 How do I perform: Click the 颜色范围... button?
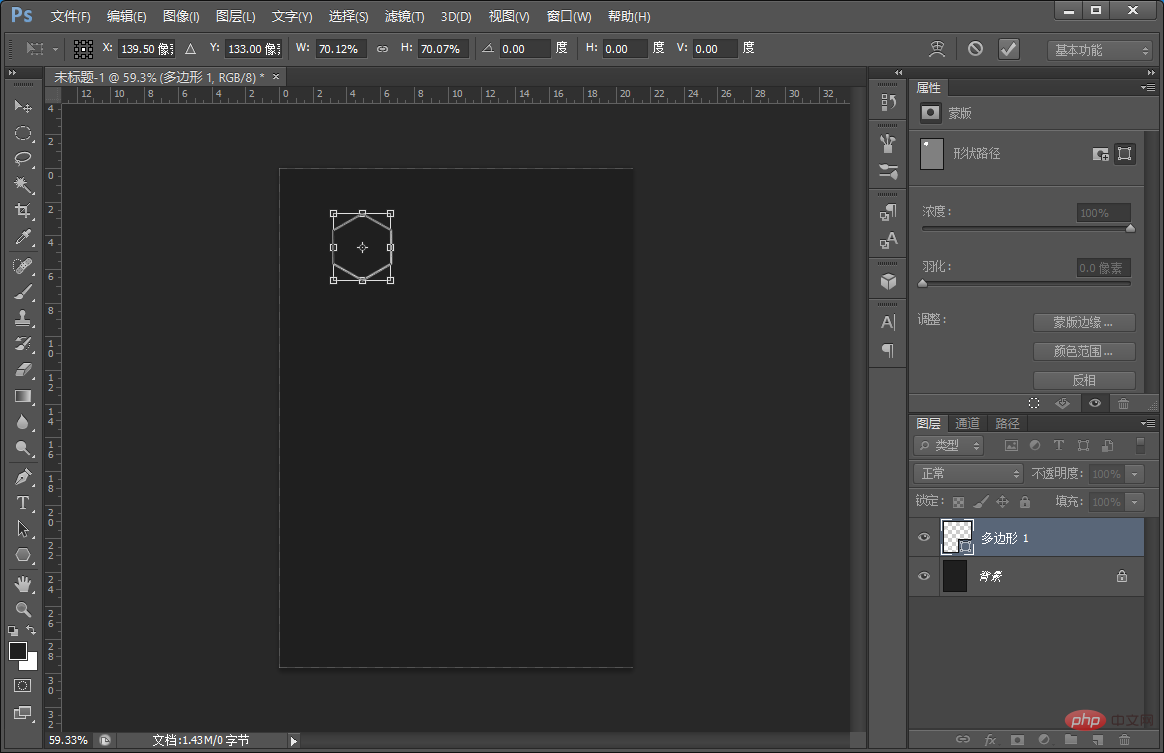coord(1084,351)
